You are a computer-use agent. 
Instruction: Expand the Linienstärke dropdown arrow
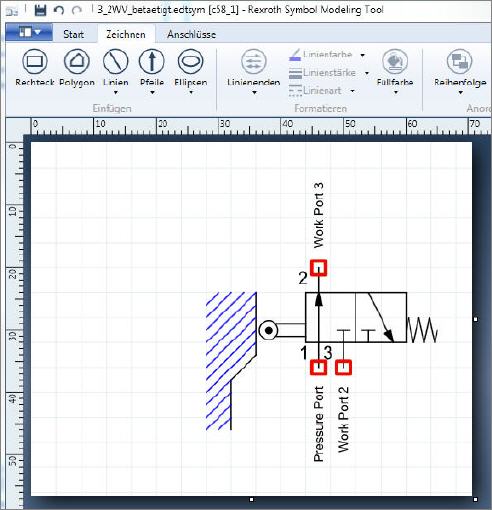pos(367,73)
